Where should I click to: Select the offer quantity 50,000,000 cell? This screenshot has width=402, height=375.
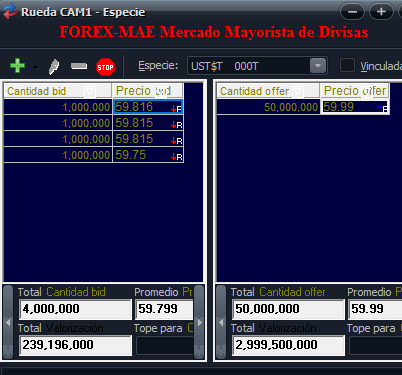tap(268, 107)
